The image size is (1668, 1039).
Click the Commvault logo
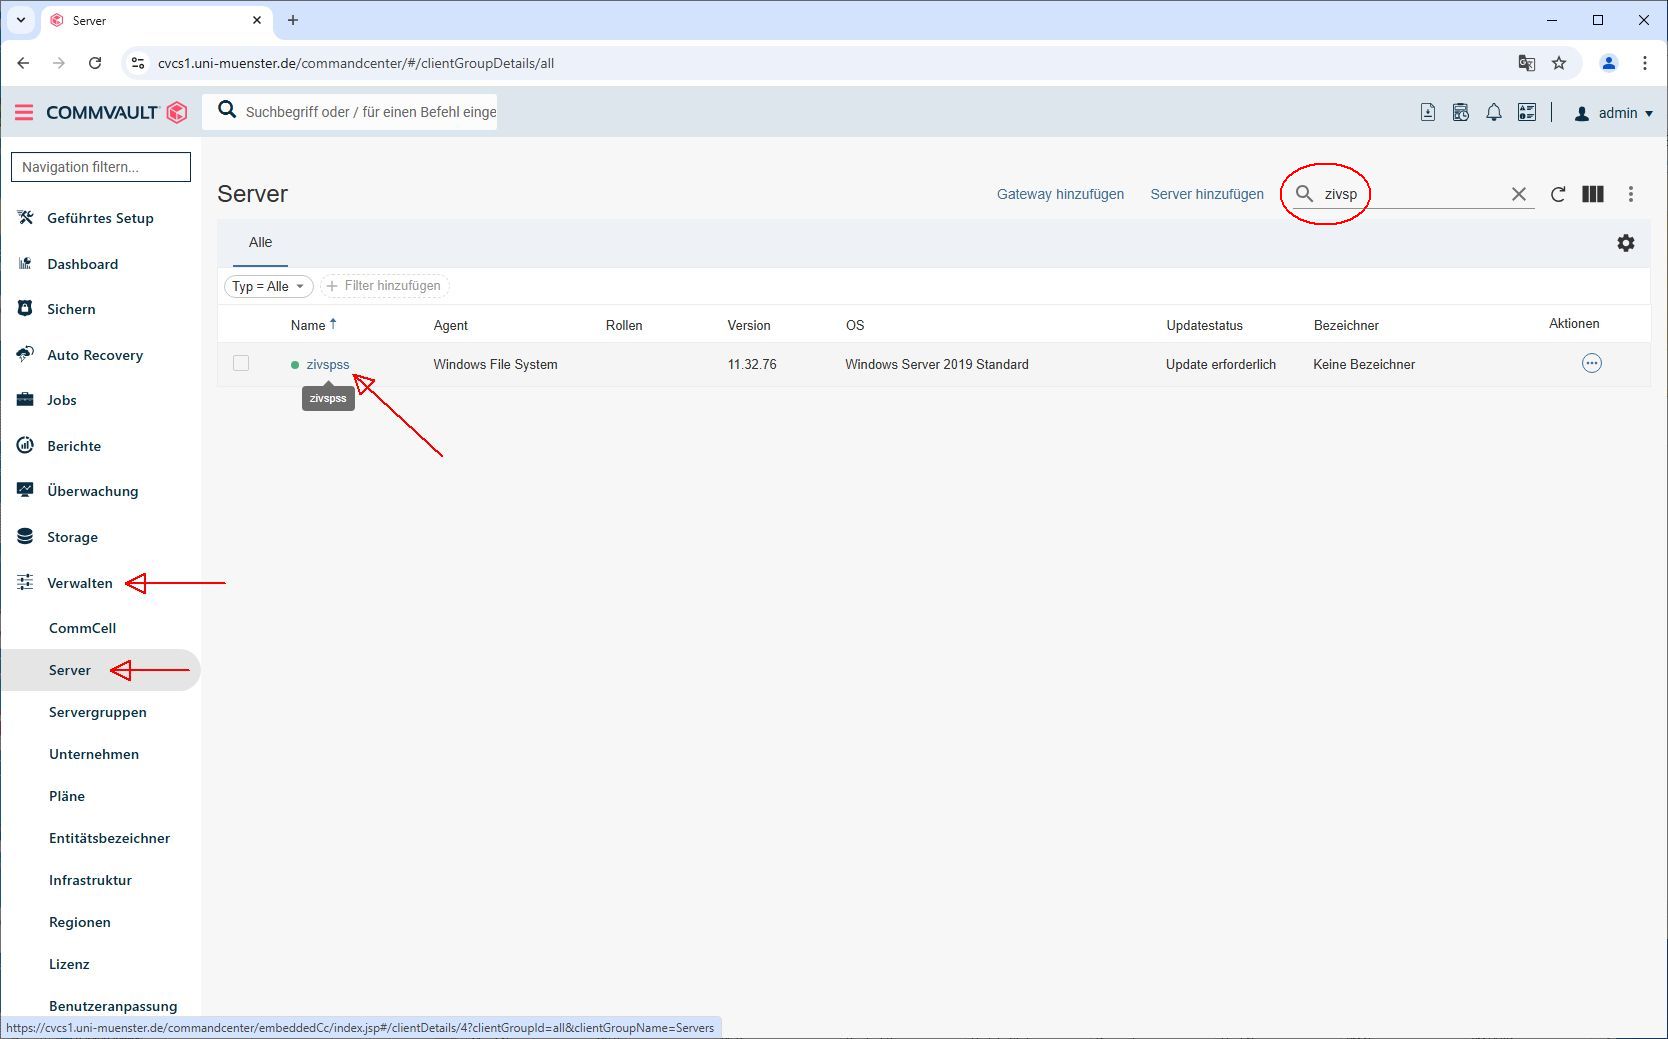point(116,112)
